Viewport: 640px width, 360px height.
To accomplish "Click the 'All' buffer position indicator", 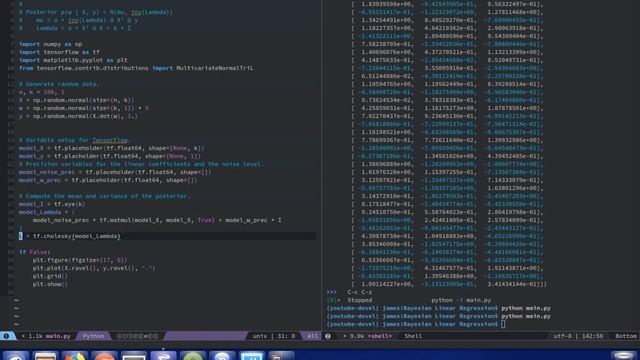I will pos(312,336).
